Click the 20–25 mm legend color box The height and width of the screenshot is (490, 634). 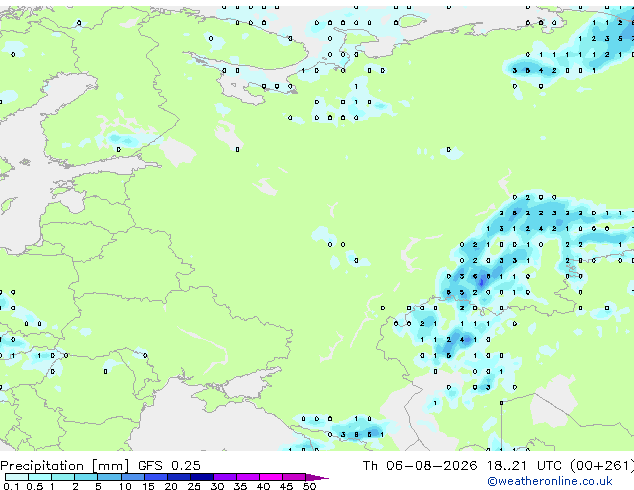point(179,477)
